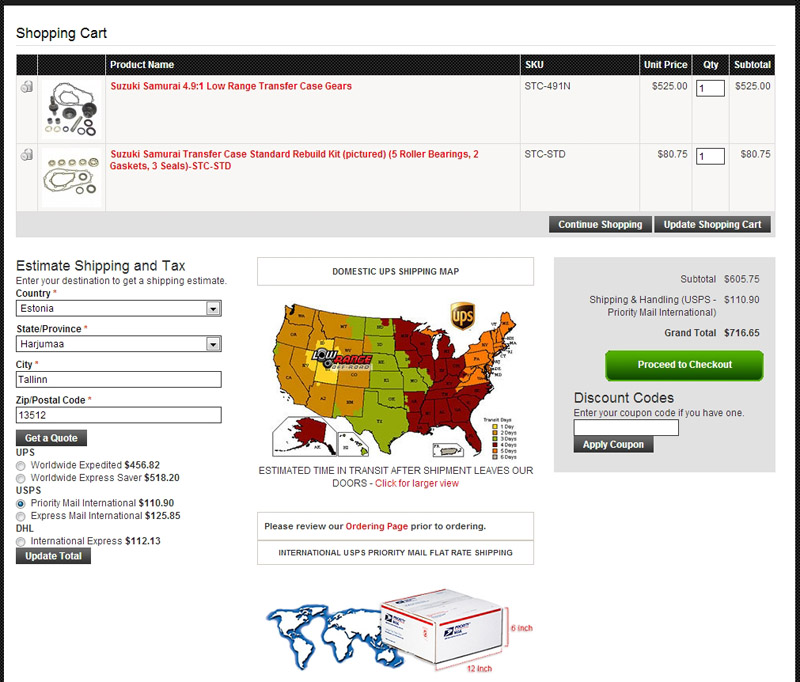Open the State/Province dropdown showing Harjumaa
The height and width of the screenshot is (682, 800).
pos(118,344)
